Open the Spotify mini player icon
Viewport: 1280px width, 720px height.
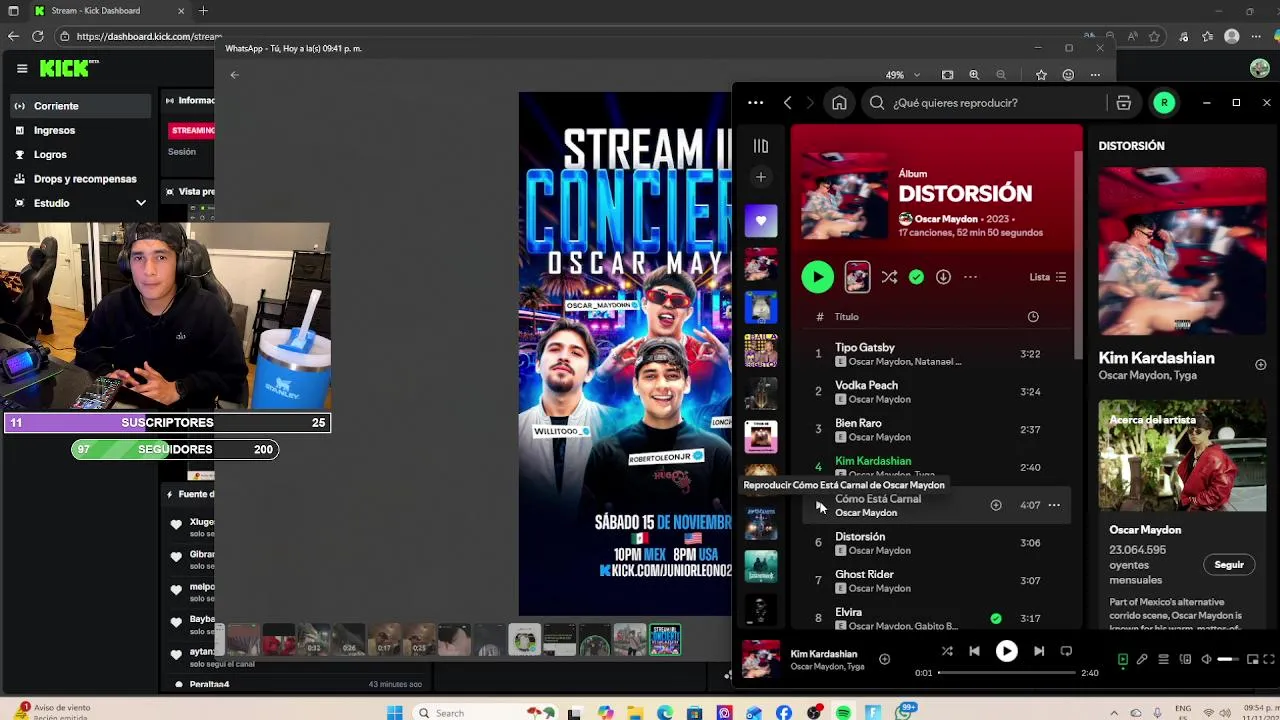pyautogui.click(x=1252, y=659)
